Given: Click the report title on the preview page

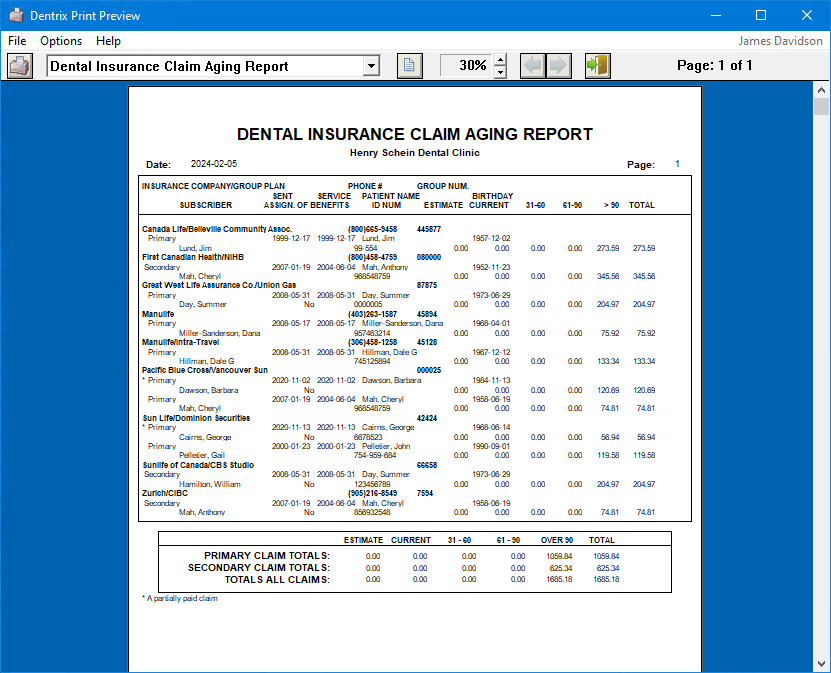Looking at the screenshot, I should click(414, 134).
